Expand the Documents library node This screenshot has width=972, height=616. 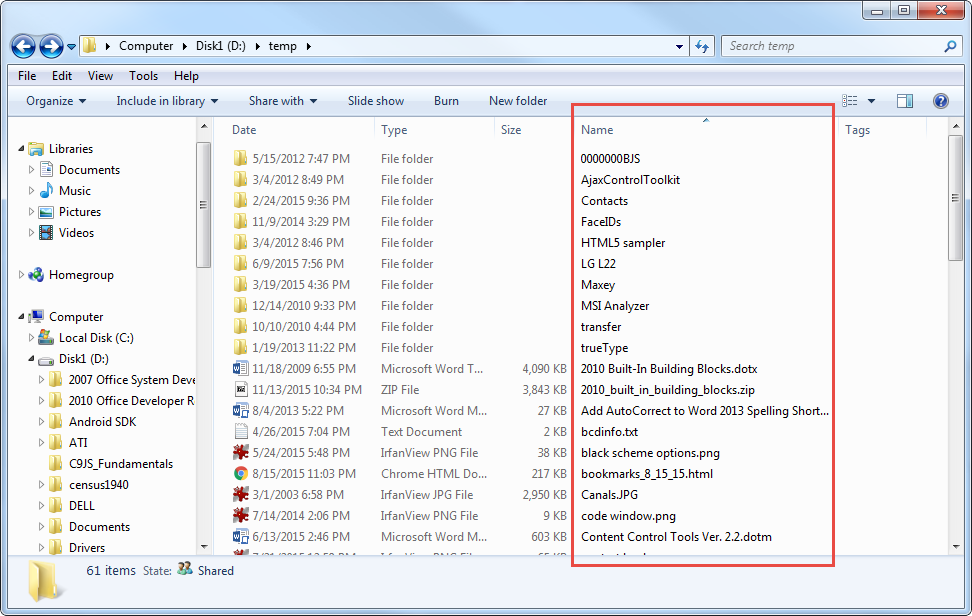point(31,169)
